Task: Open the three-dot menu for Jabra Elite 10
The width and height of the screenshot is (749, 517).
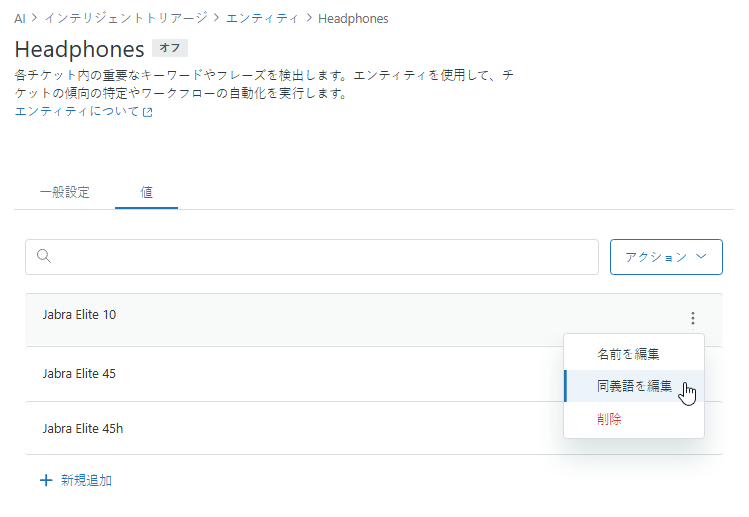Action: [x=693, y=318]
